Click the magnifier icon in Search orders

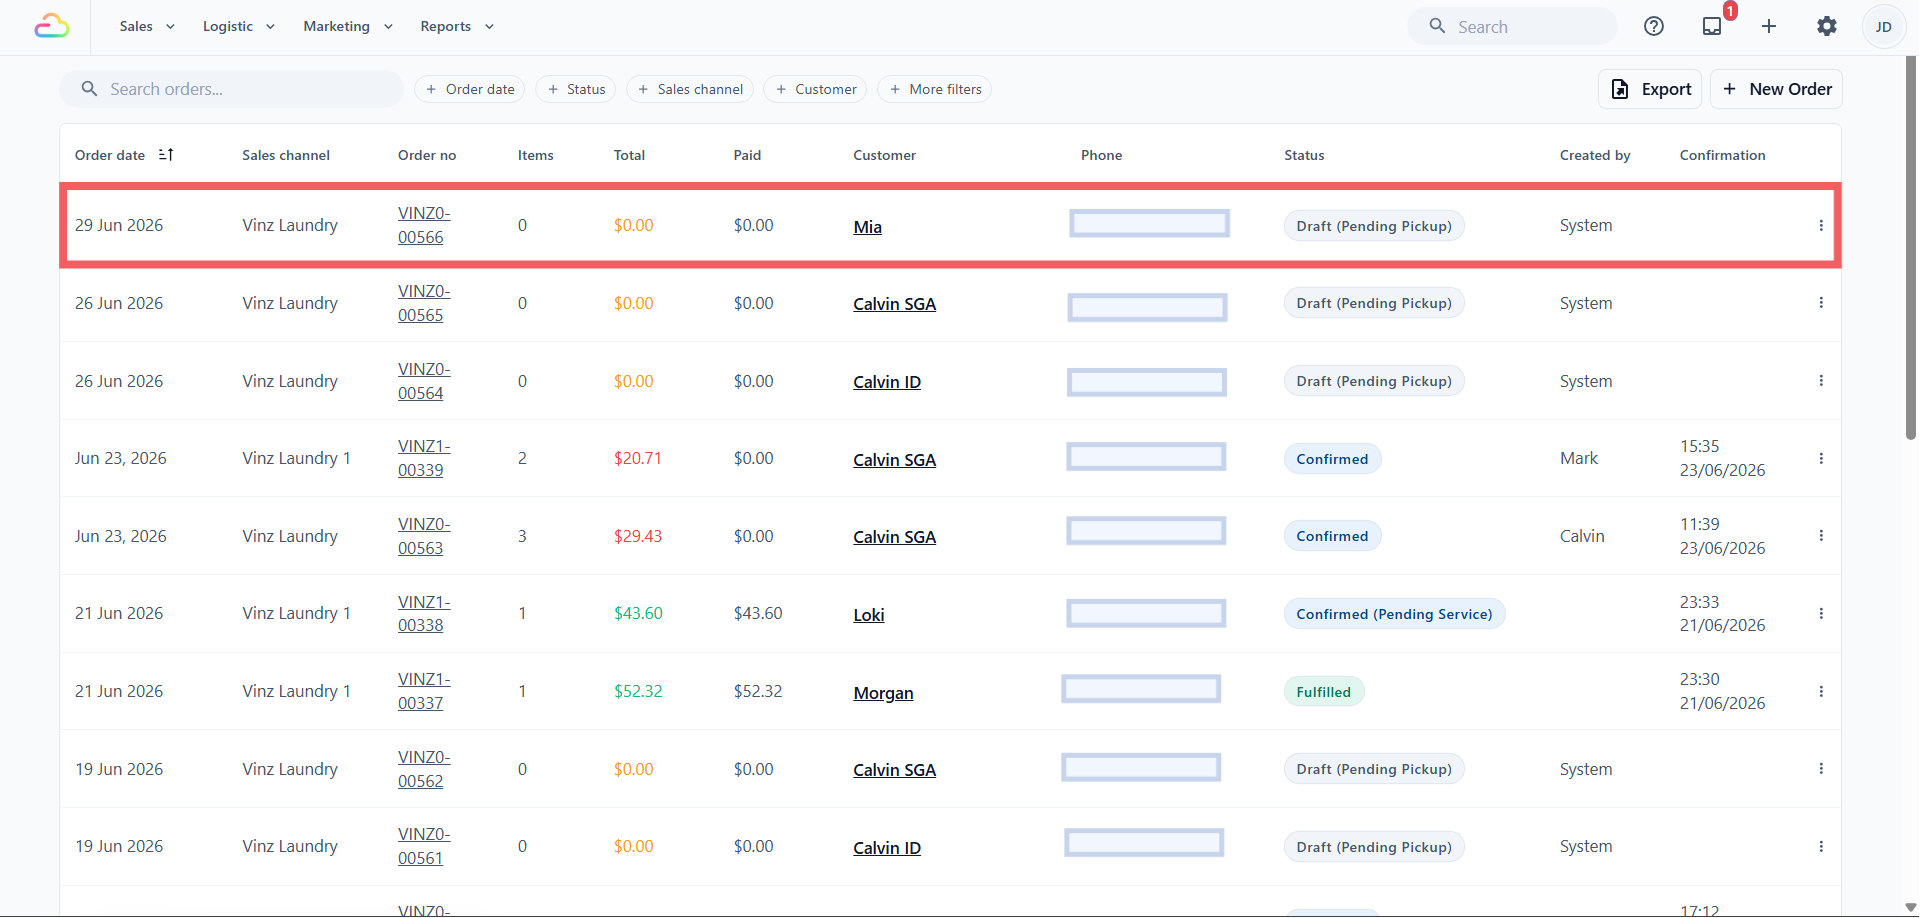click(89, 89)
